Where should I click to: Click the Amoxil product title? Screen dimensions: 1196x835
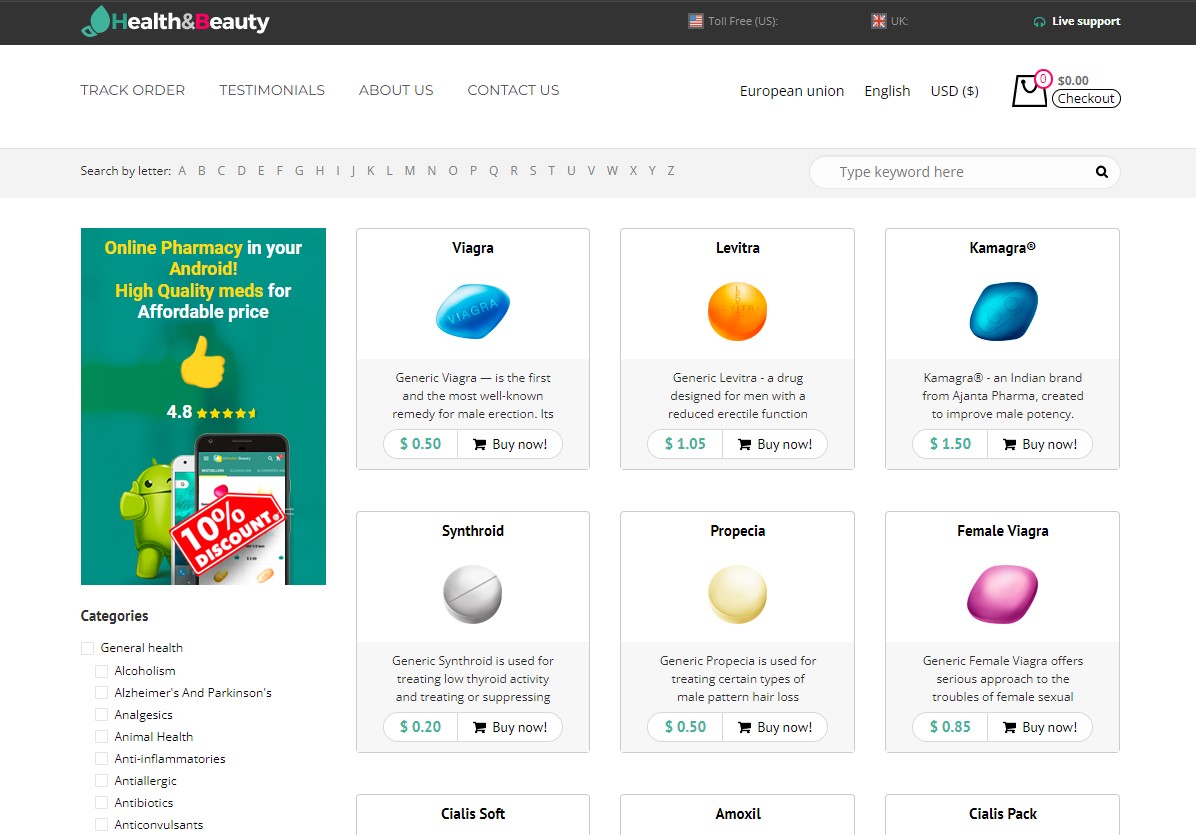[738, 814]
